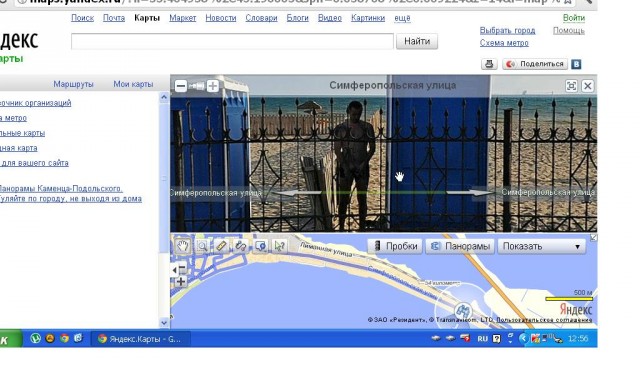This screenshot has height=375, width=640.
Task: Open the Словари service link
Action: coord(261,18)
